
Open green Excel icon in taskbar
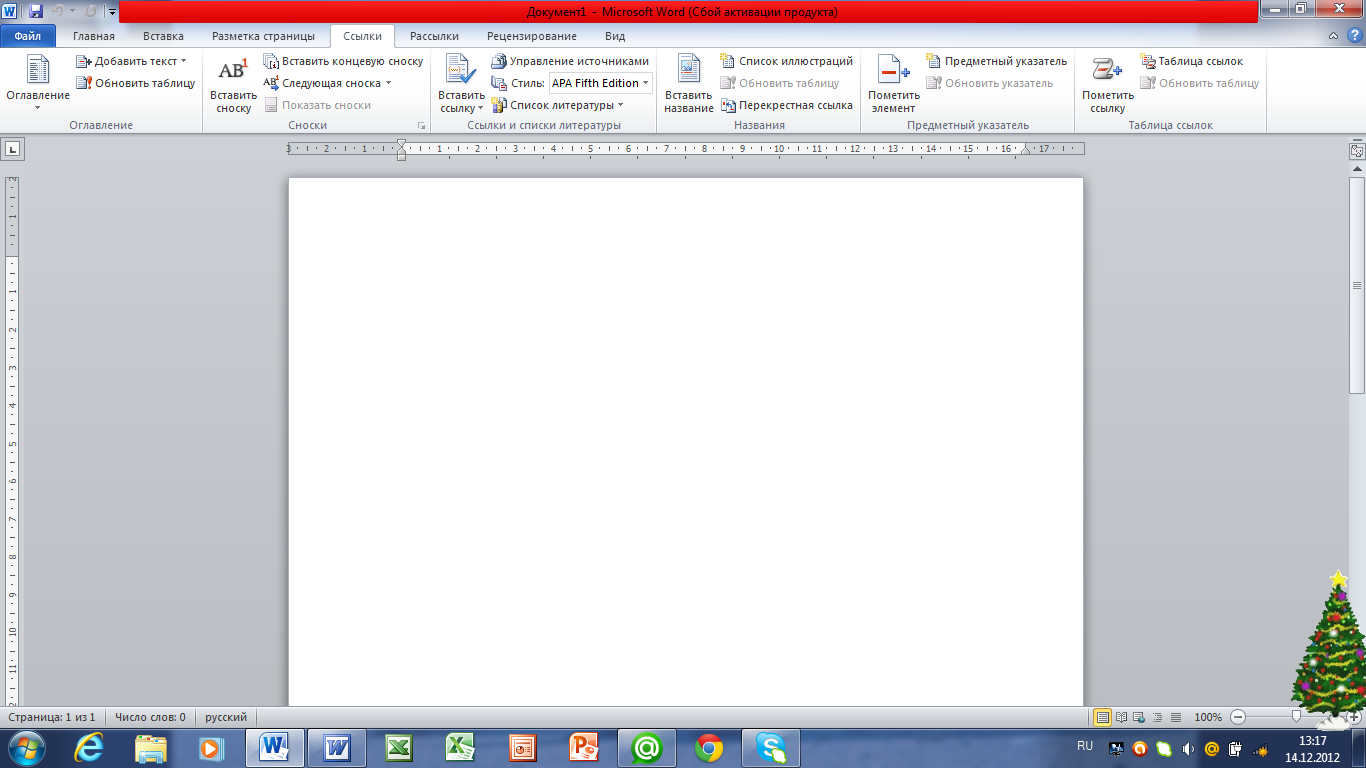pyautogui.click(x=399, y=747)
